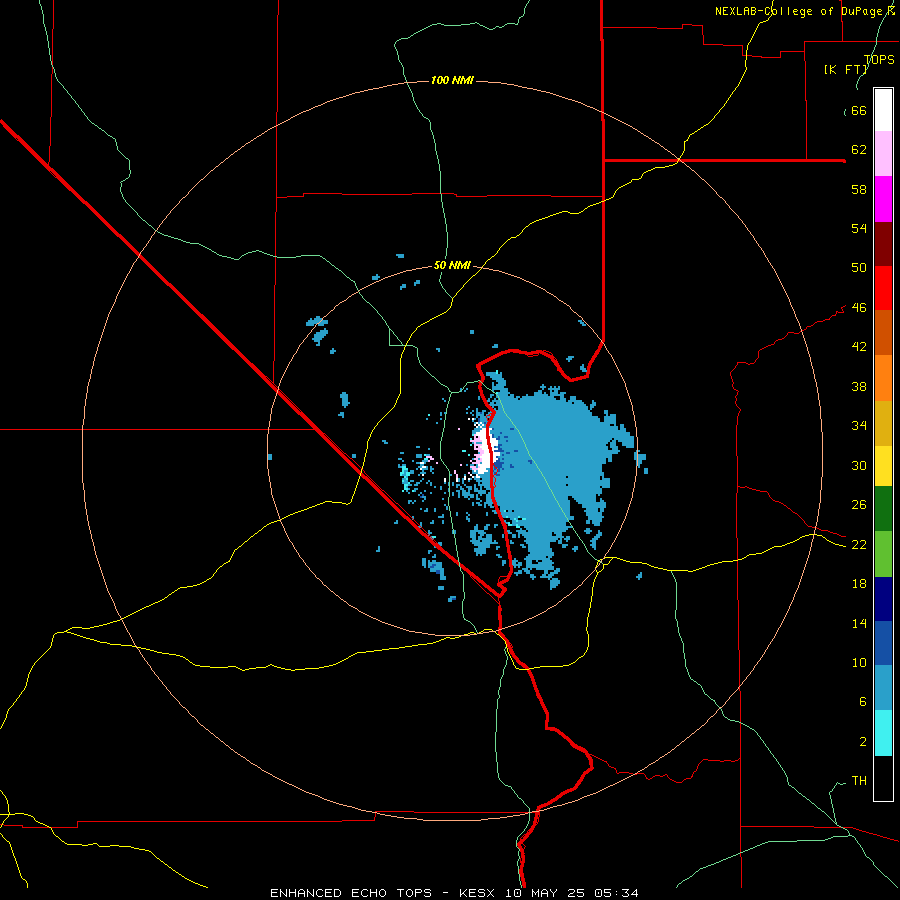Click the 6 legend label
The image size is (900, 900).
pyautogui.click(x=863, y=702)
